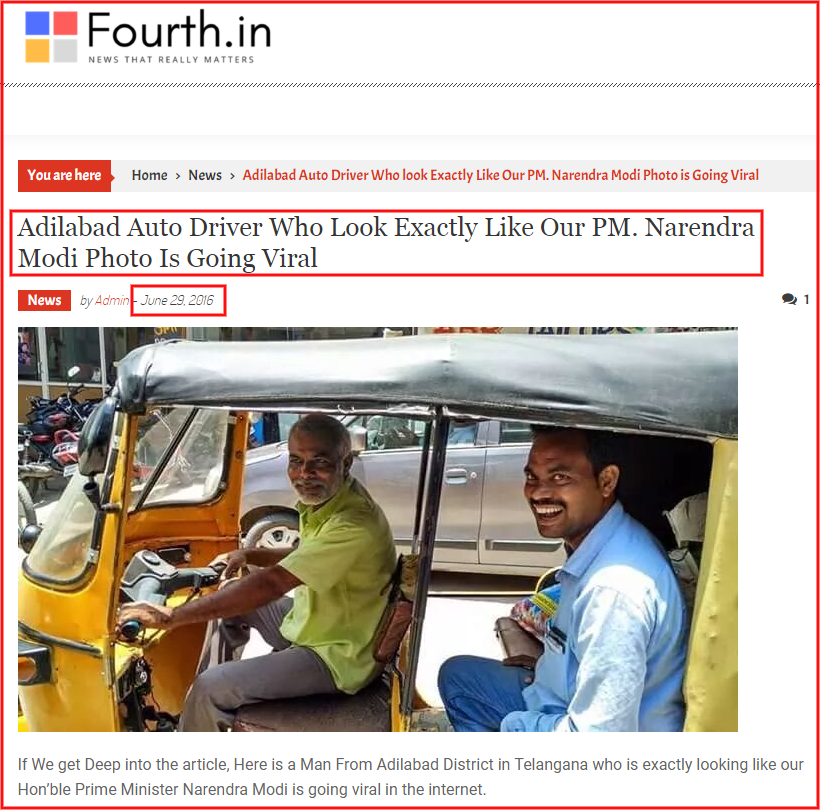Select the red News category tag
The image size is (820, 810).
pos(44,300)
